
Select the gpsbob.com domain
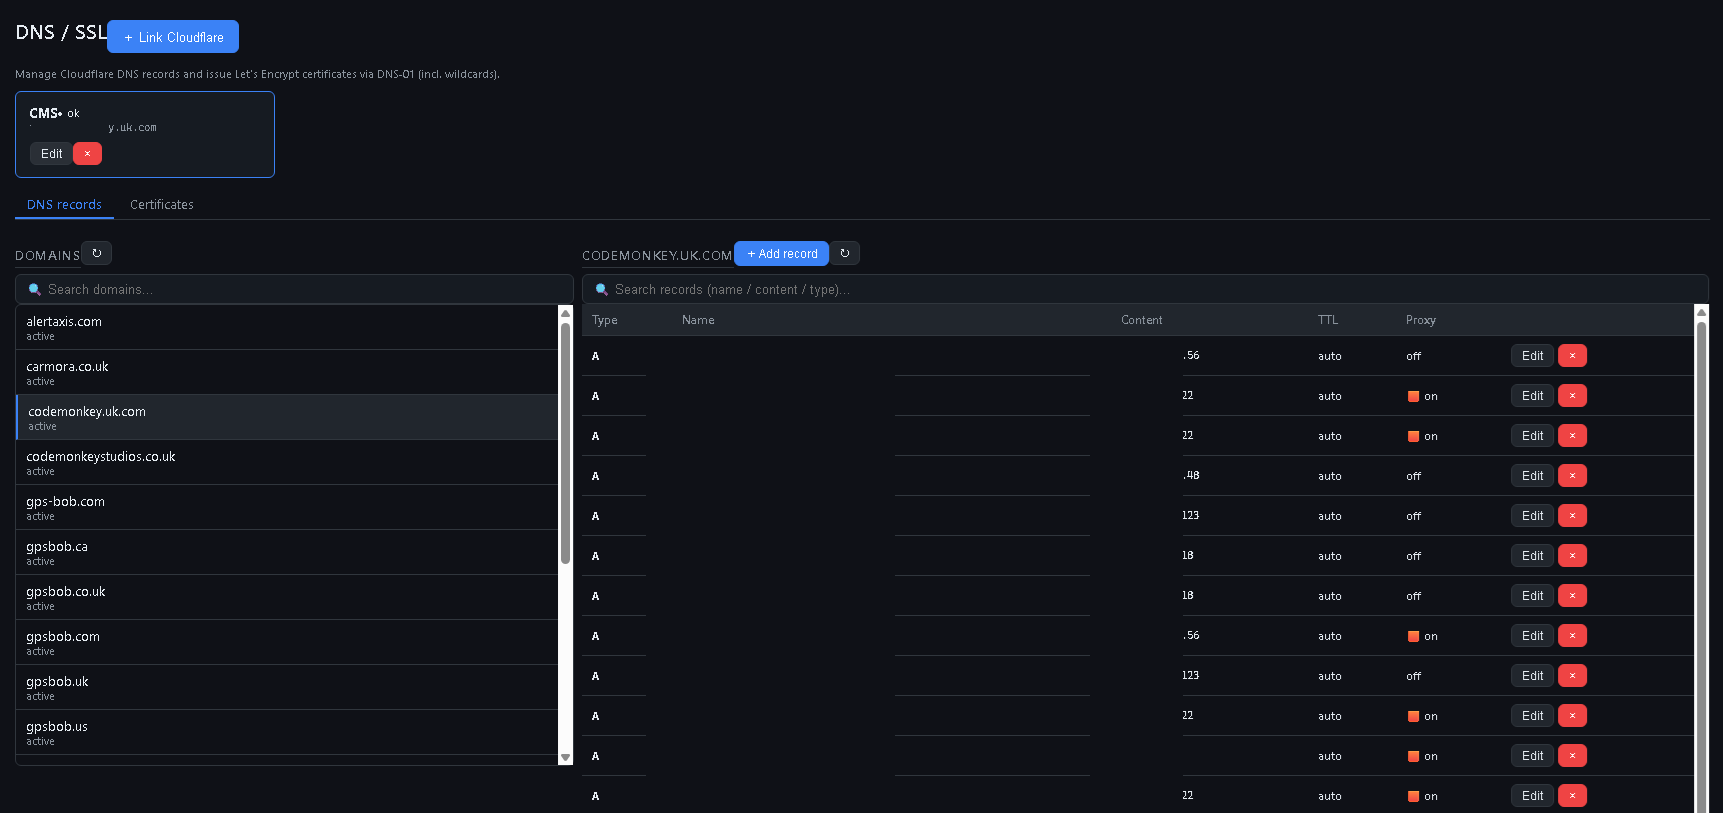pyautogui.click(x=287, y=642)
